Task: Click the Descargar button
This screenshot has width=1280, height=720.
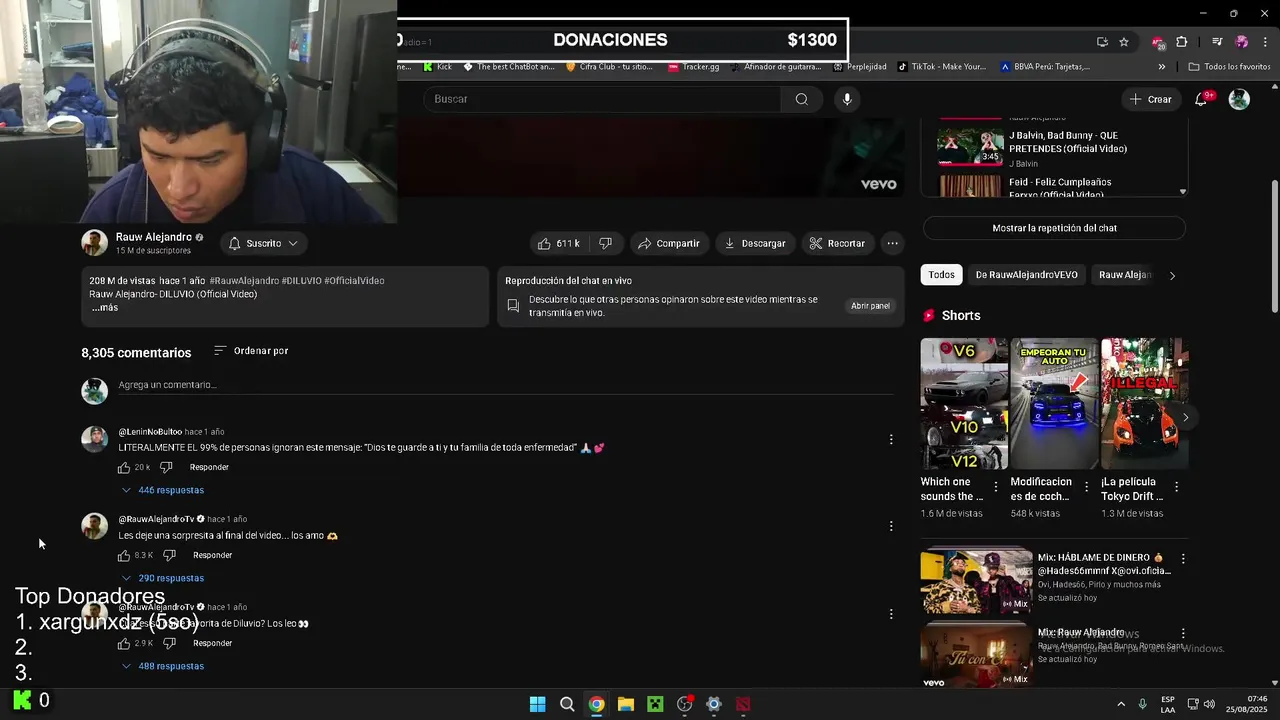Action: coord(755,243)
